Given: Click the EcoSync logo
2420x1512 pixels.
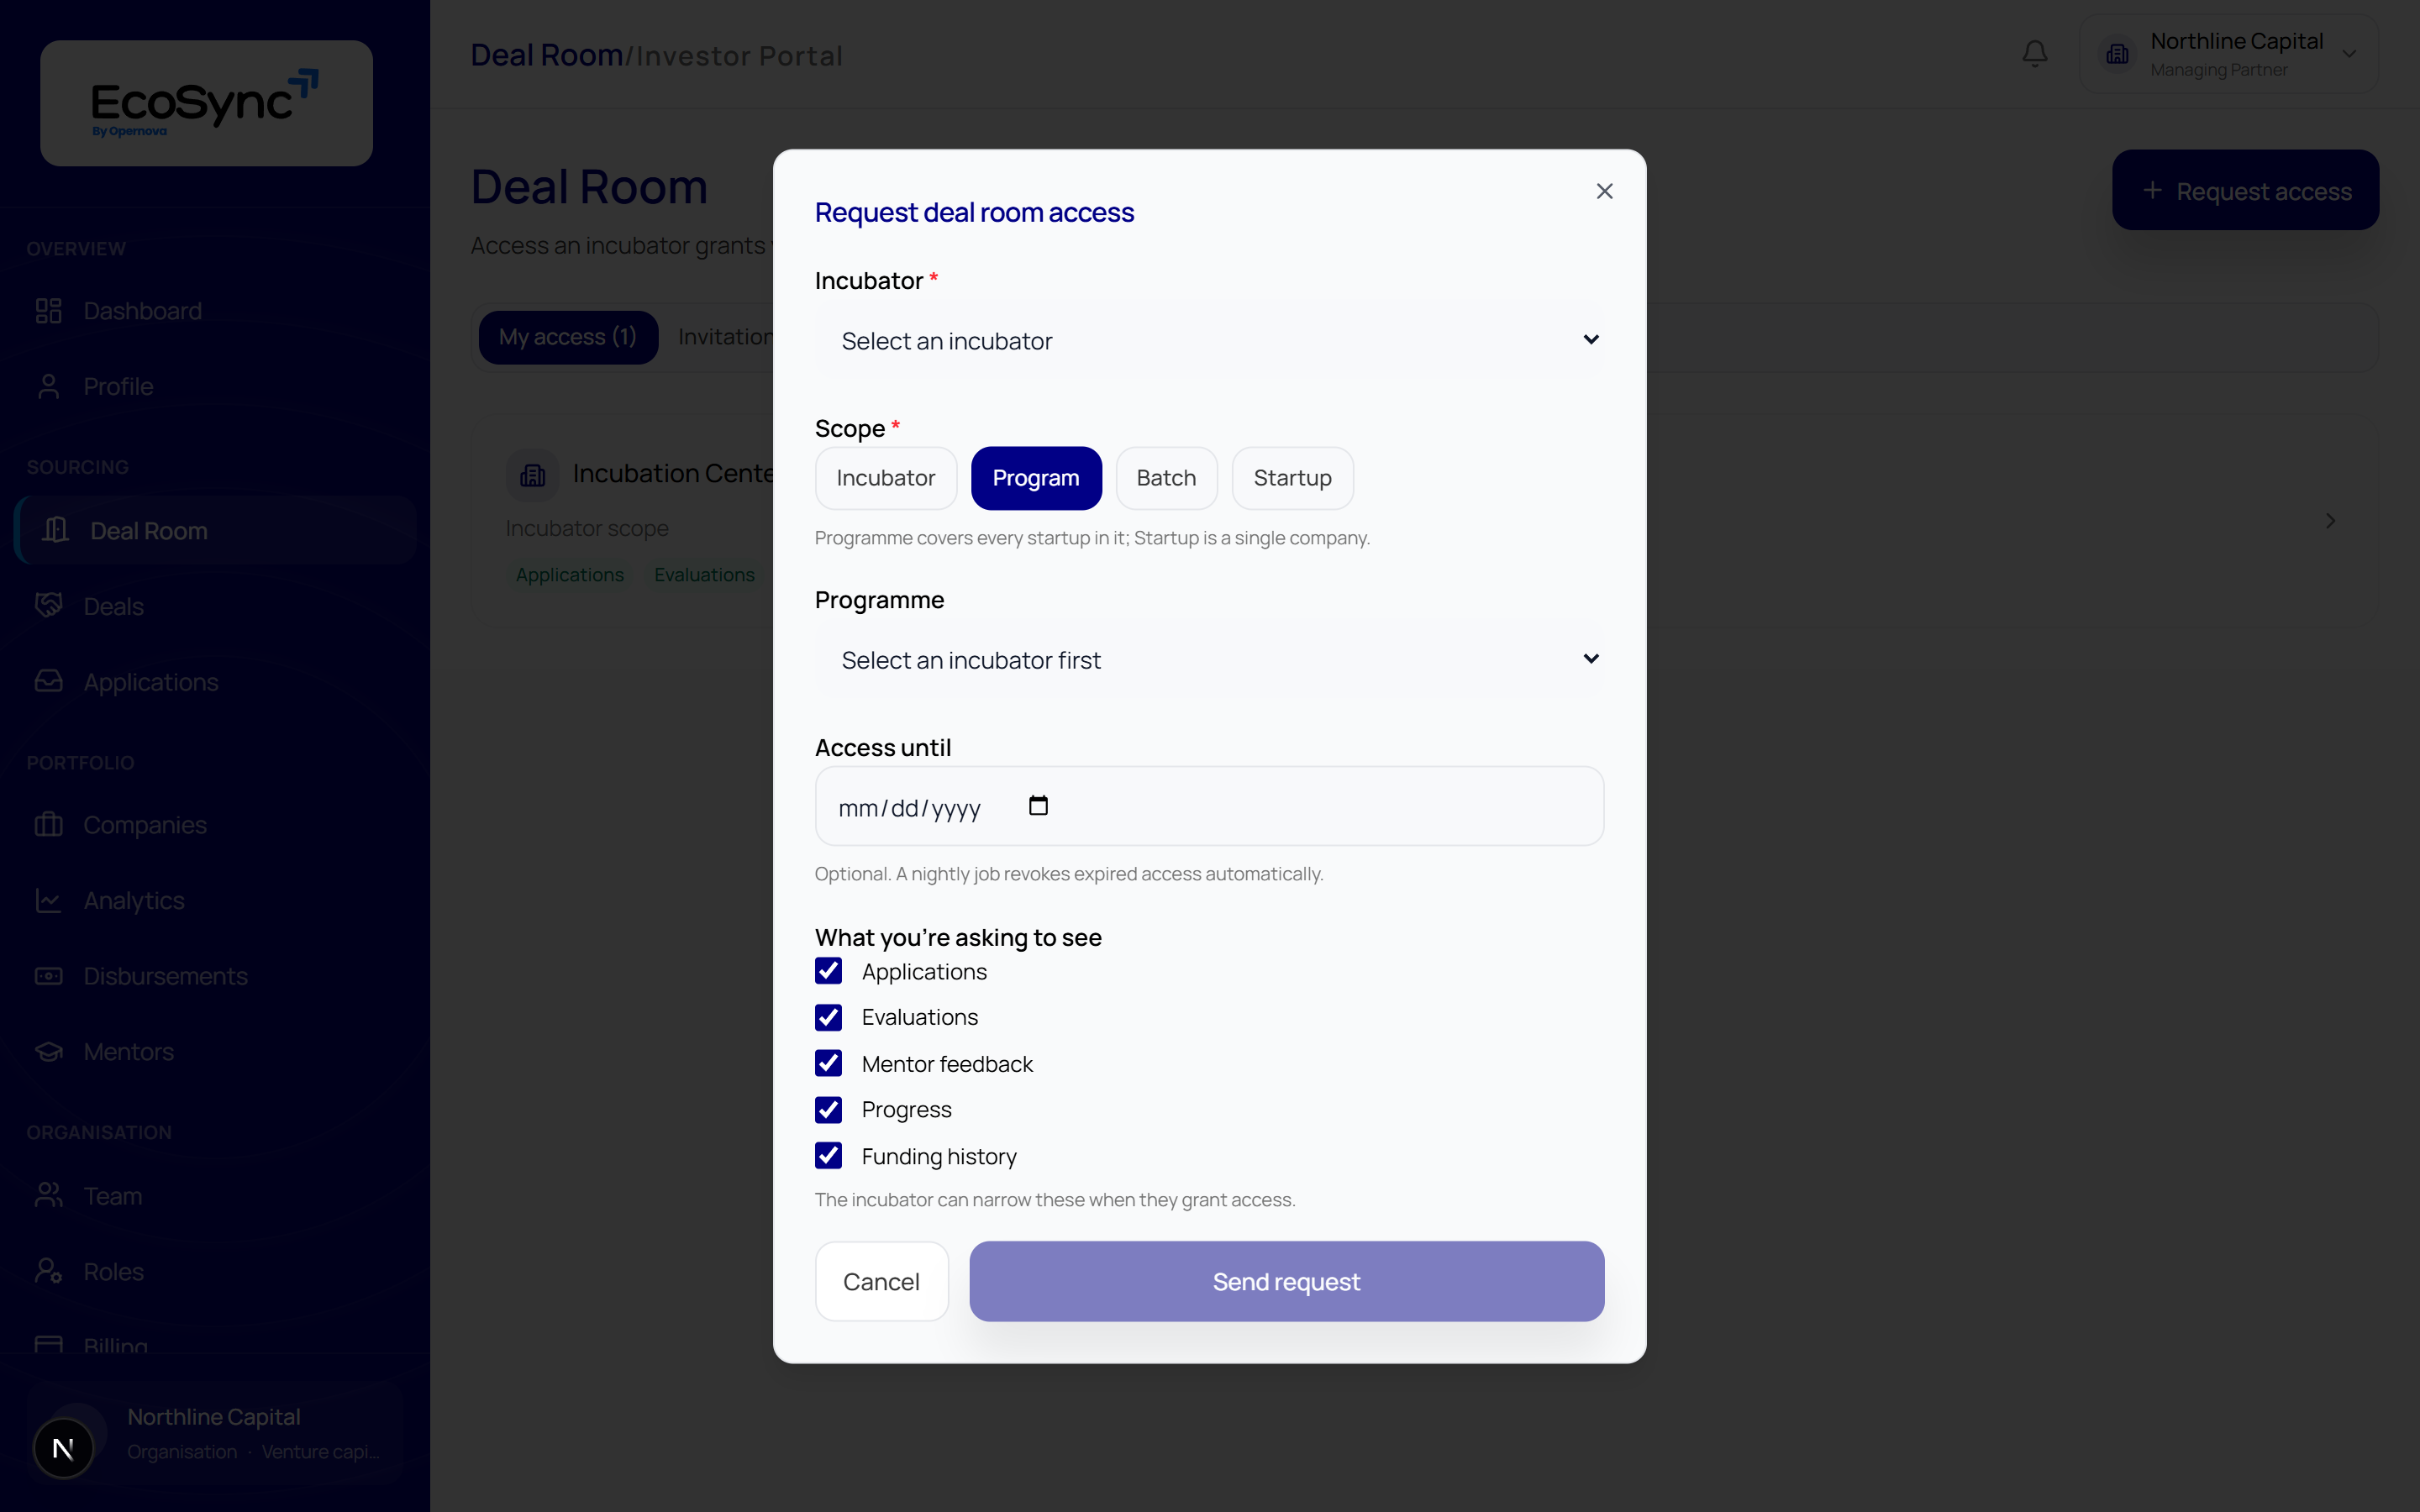Looking at the screenshot, I should (x=206, y=103).
